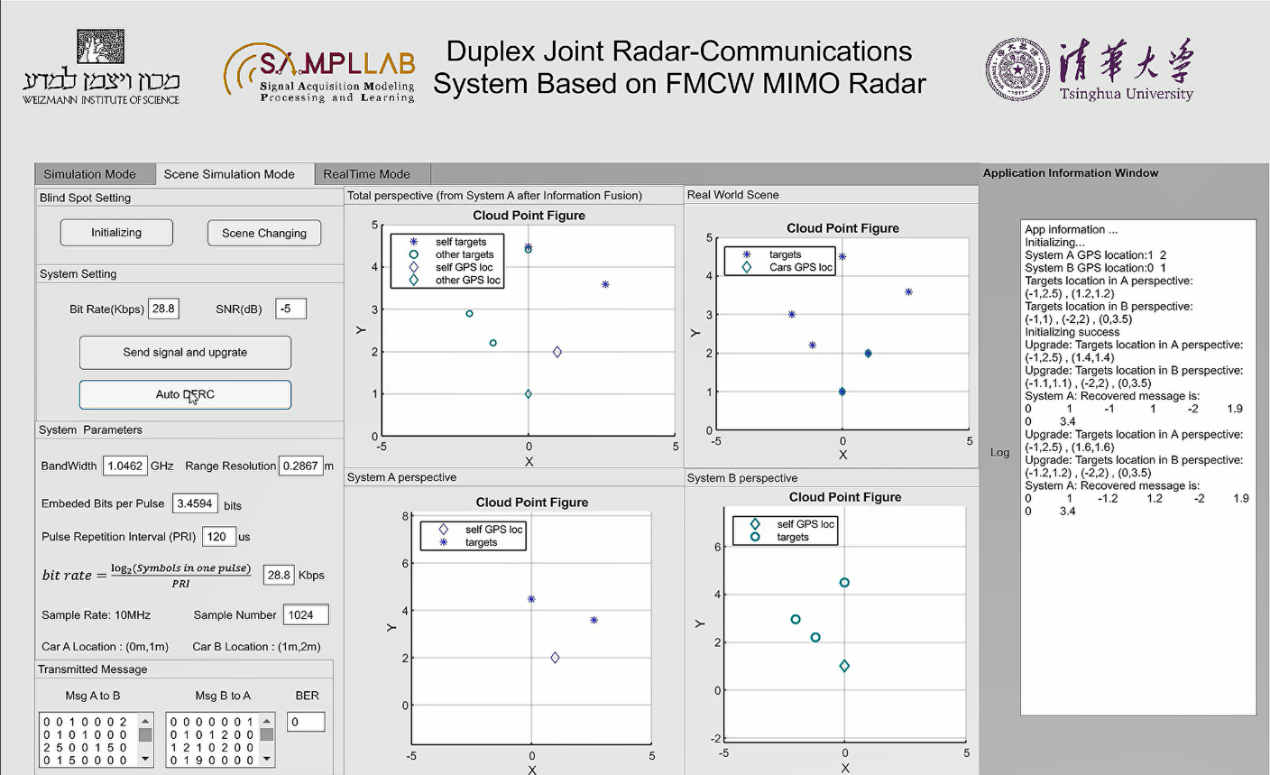This screenshot has width=1270, height=775.
Task: Click scroll-up arrow in Msg A to B list
Action: (145, 720)
